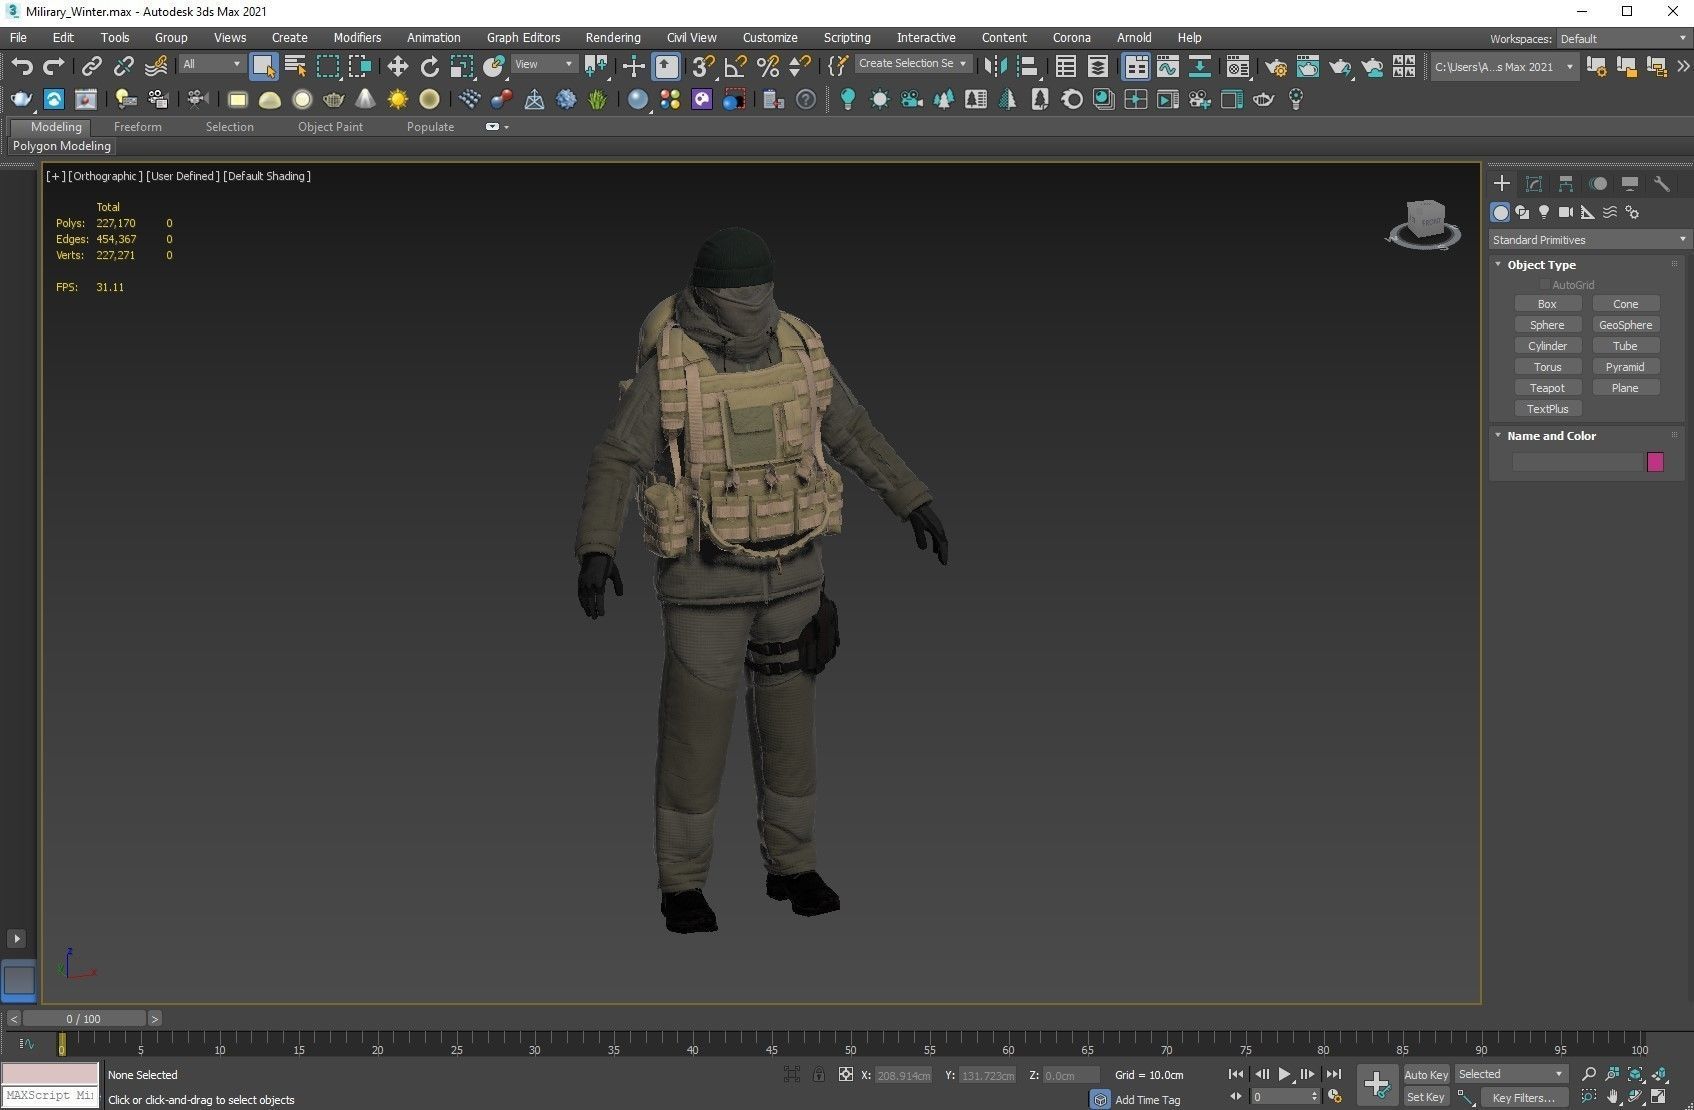Click the sun light icon
The width and height of the screenshot is (1694, 1110).
coord(398,99)
